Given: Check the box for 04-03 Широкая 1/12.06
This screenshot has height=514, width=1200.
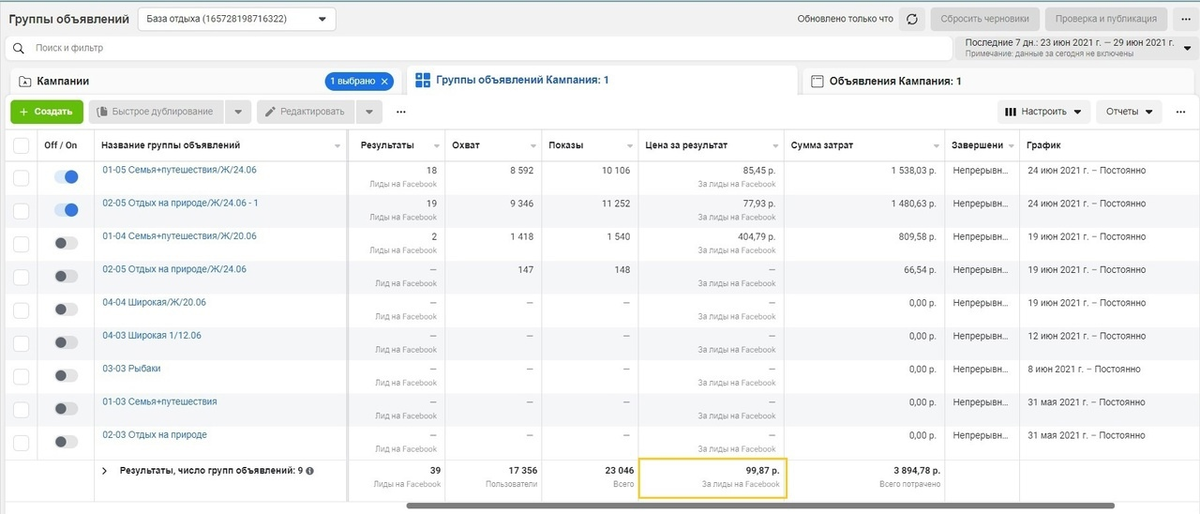Looking at the screenshot, I should (21, 342).
